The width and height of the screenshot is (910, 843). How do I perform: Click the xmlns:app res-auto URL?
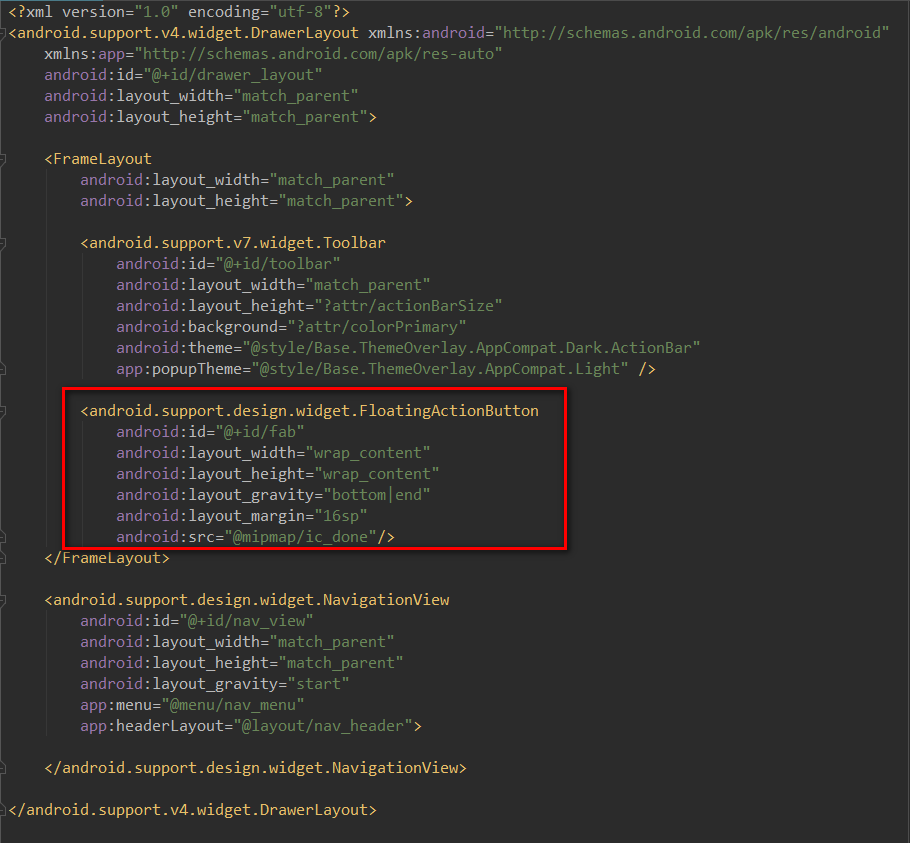click(x=318, y=54)
